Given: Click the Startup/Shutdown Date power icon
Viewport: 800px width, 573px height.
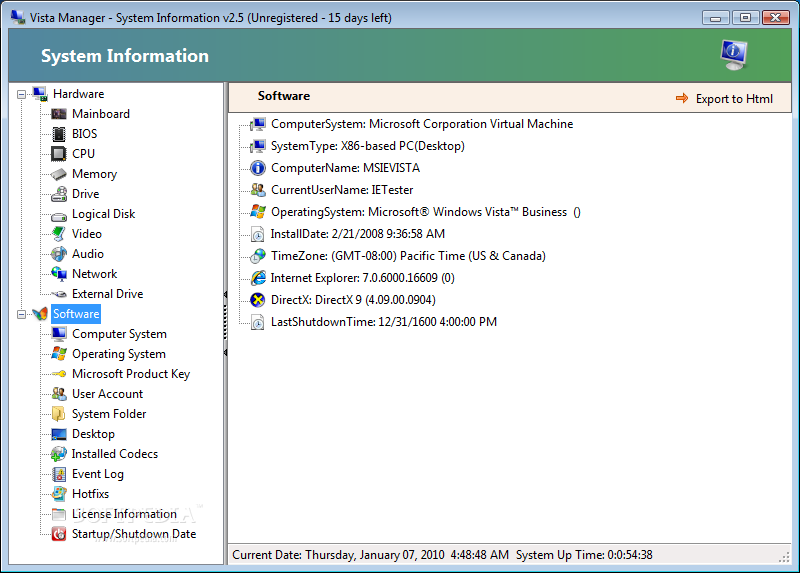Looking at the screenshot, I should tap(59, 534).
